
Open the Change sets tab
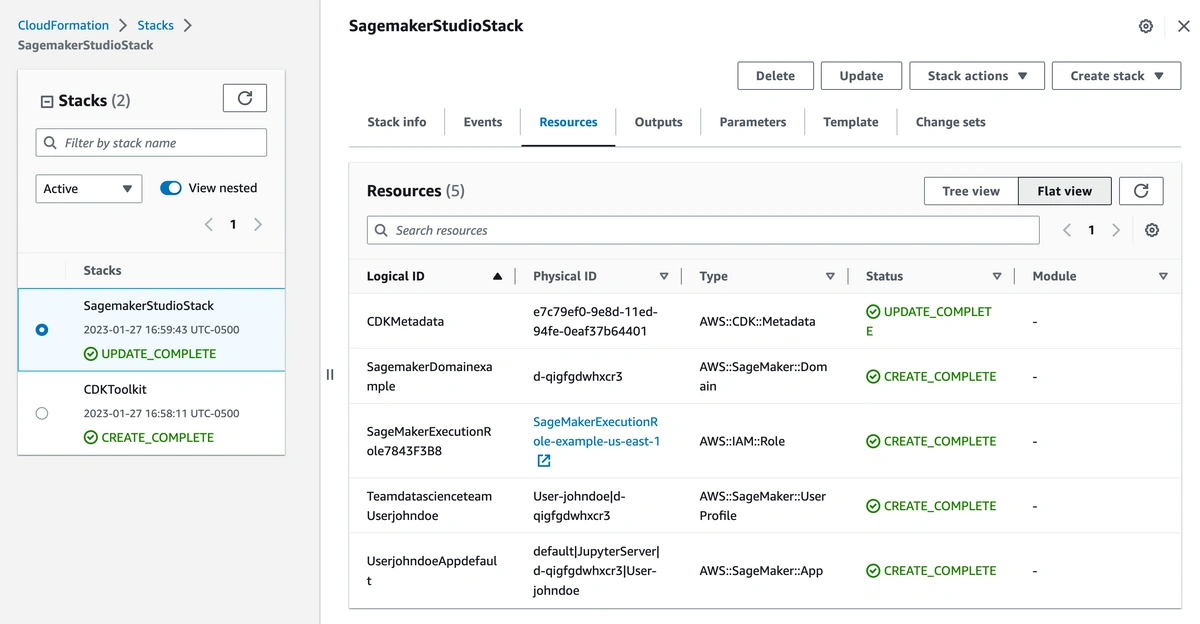(951, 122)
